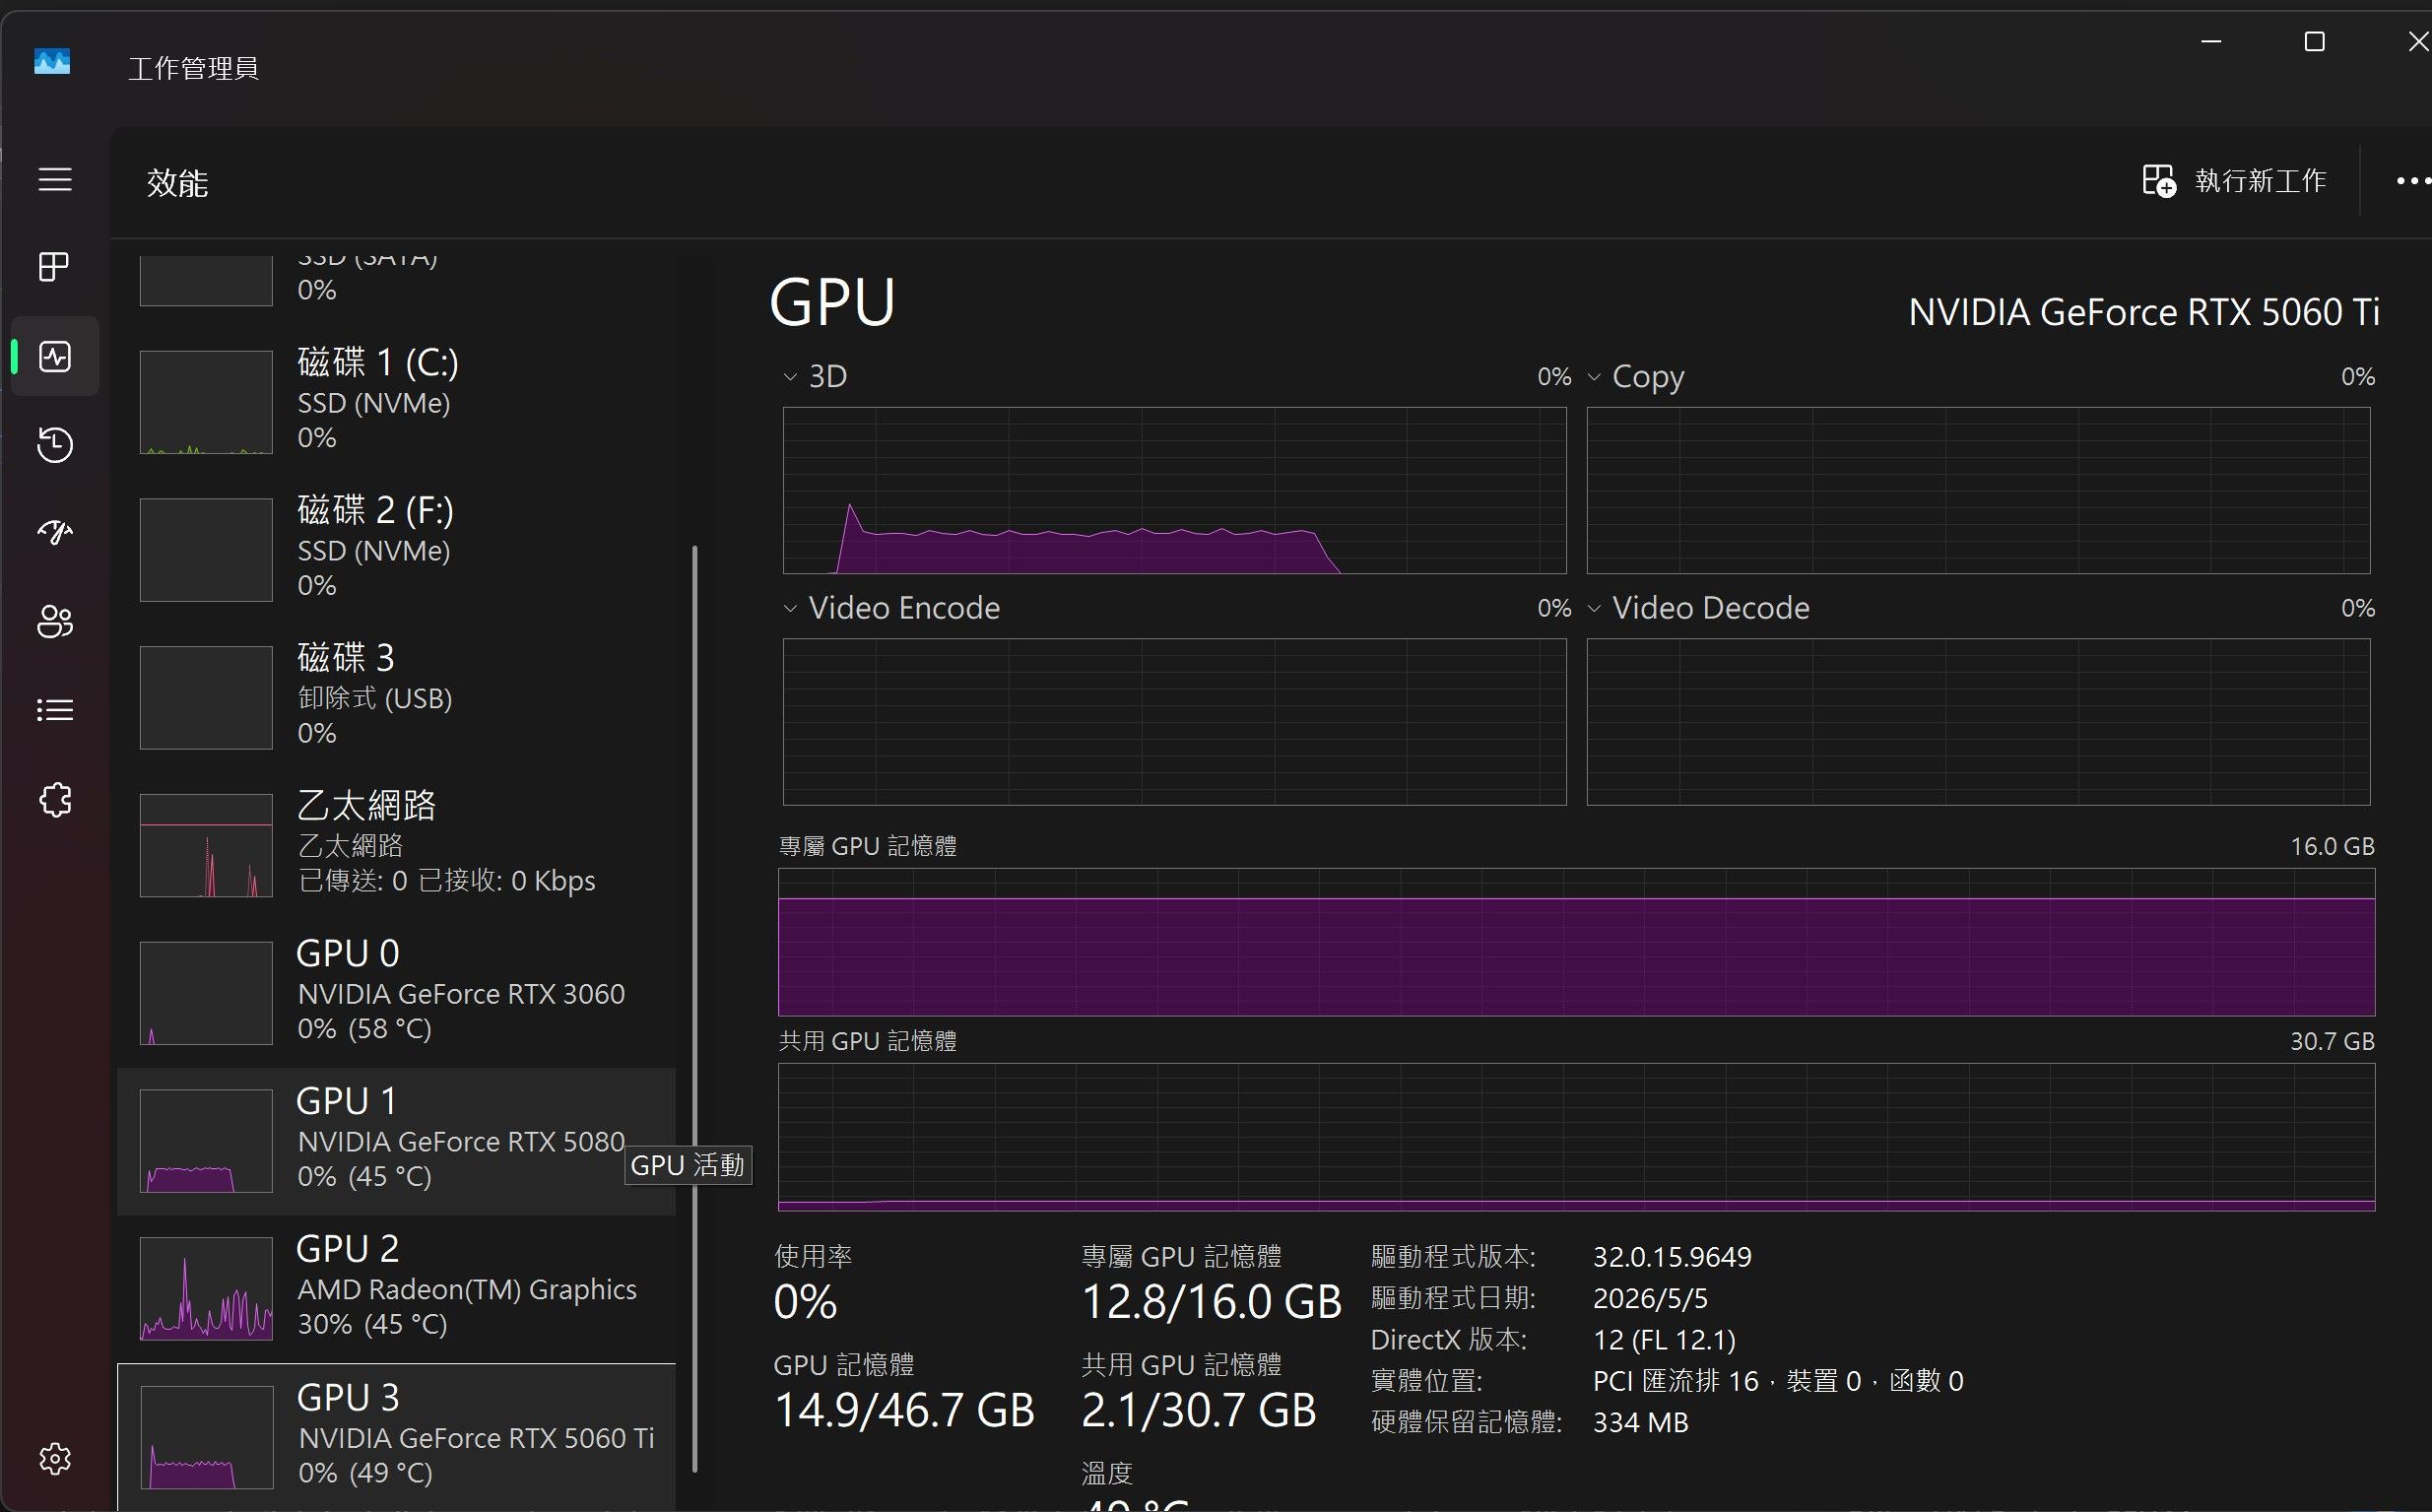Open the App history page icon
This screenshot has height=1512, width=2432.
pos(55,444)
